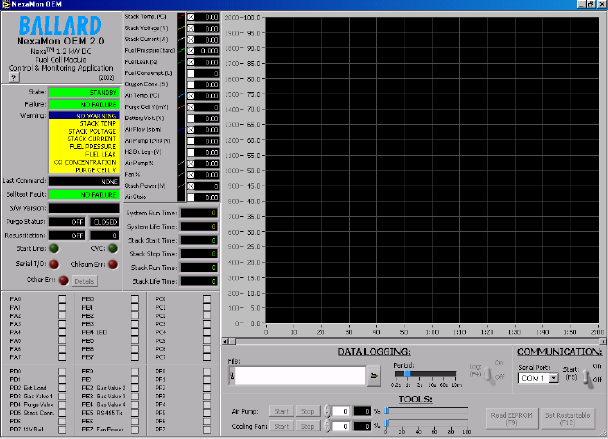Open the Serial Port COM 1 dropdown
608x439 pixels.
554,378
